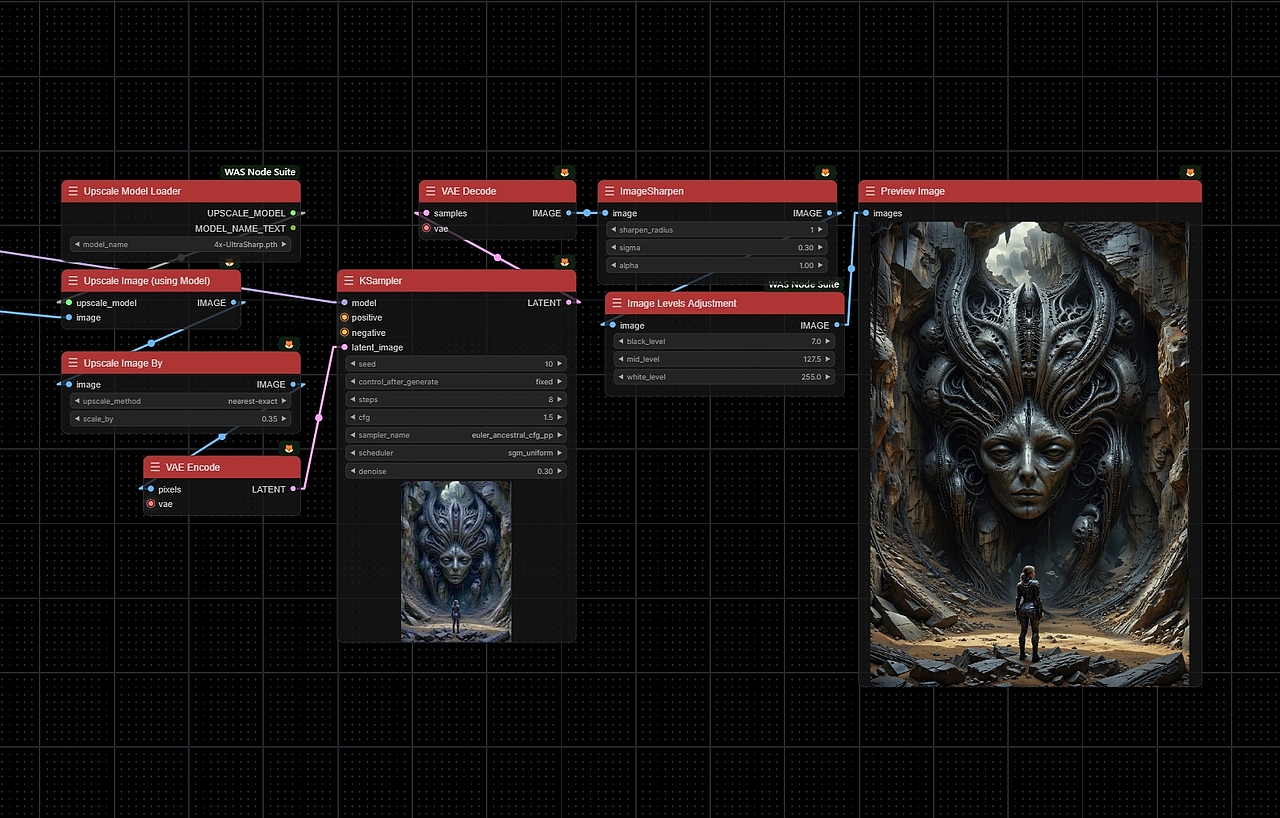Click the latent_image input port on KSampler
Image resolution: width=1280 pixels, height=818 pixels.
tap(344, 348)
